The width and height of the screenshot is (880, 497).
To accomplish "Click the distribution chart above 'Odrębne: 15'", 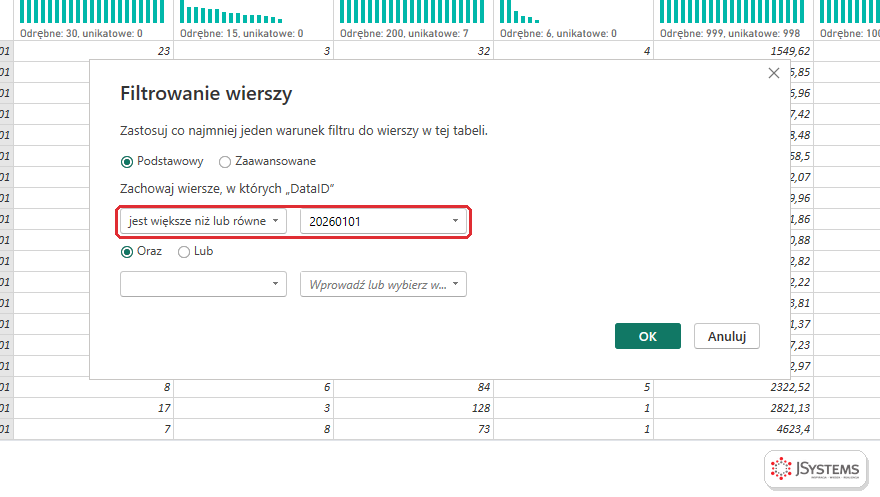I will pos(231,12).
